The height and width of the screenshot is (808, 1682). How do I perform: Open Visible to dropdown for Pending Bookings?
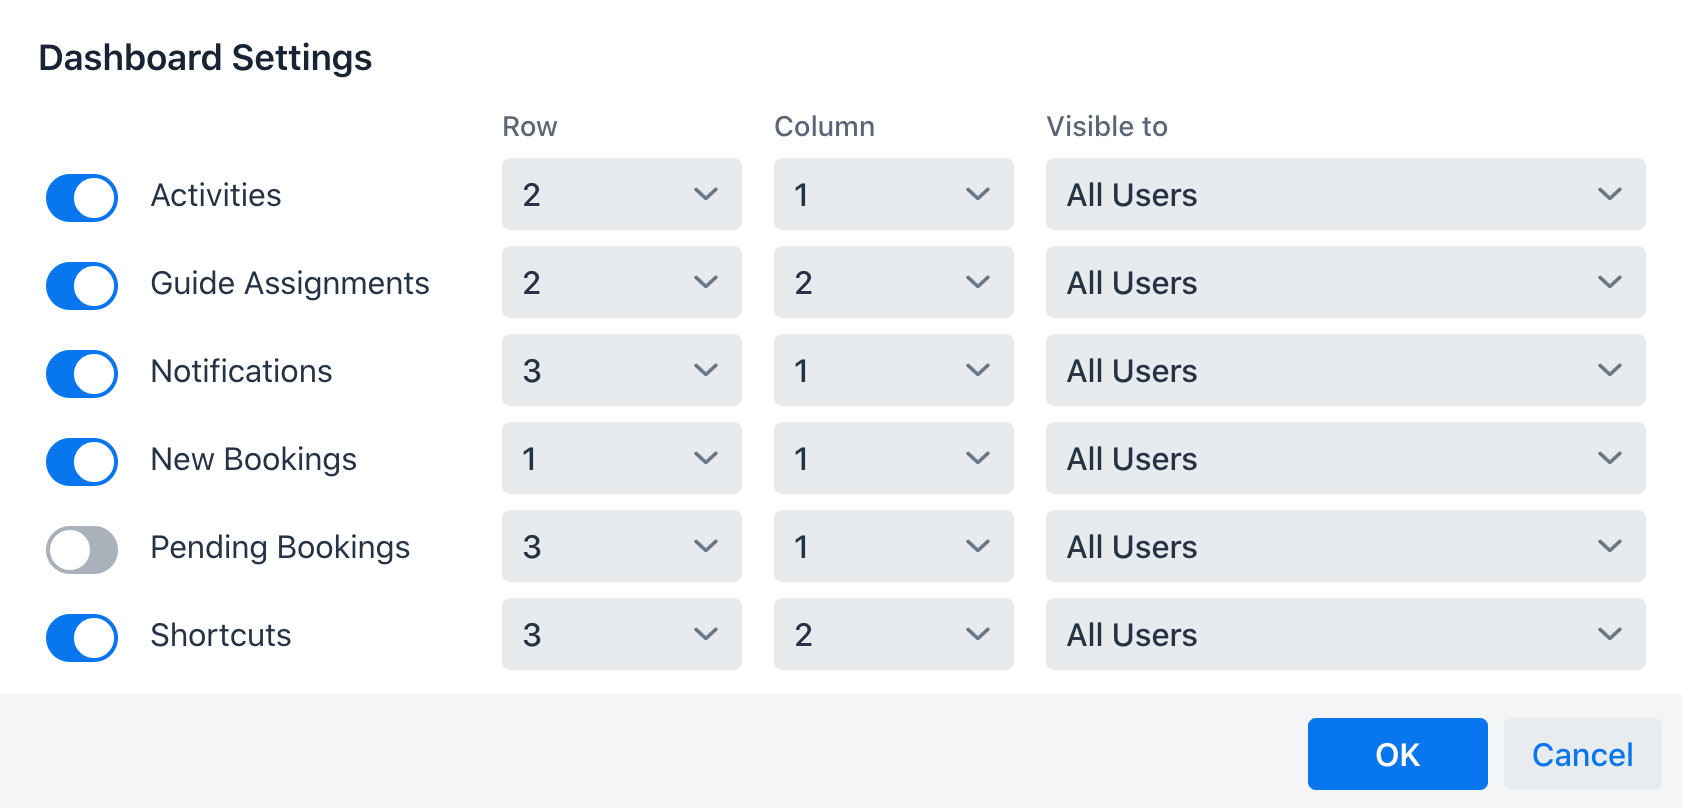1346,546
